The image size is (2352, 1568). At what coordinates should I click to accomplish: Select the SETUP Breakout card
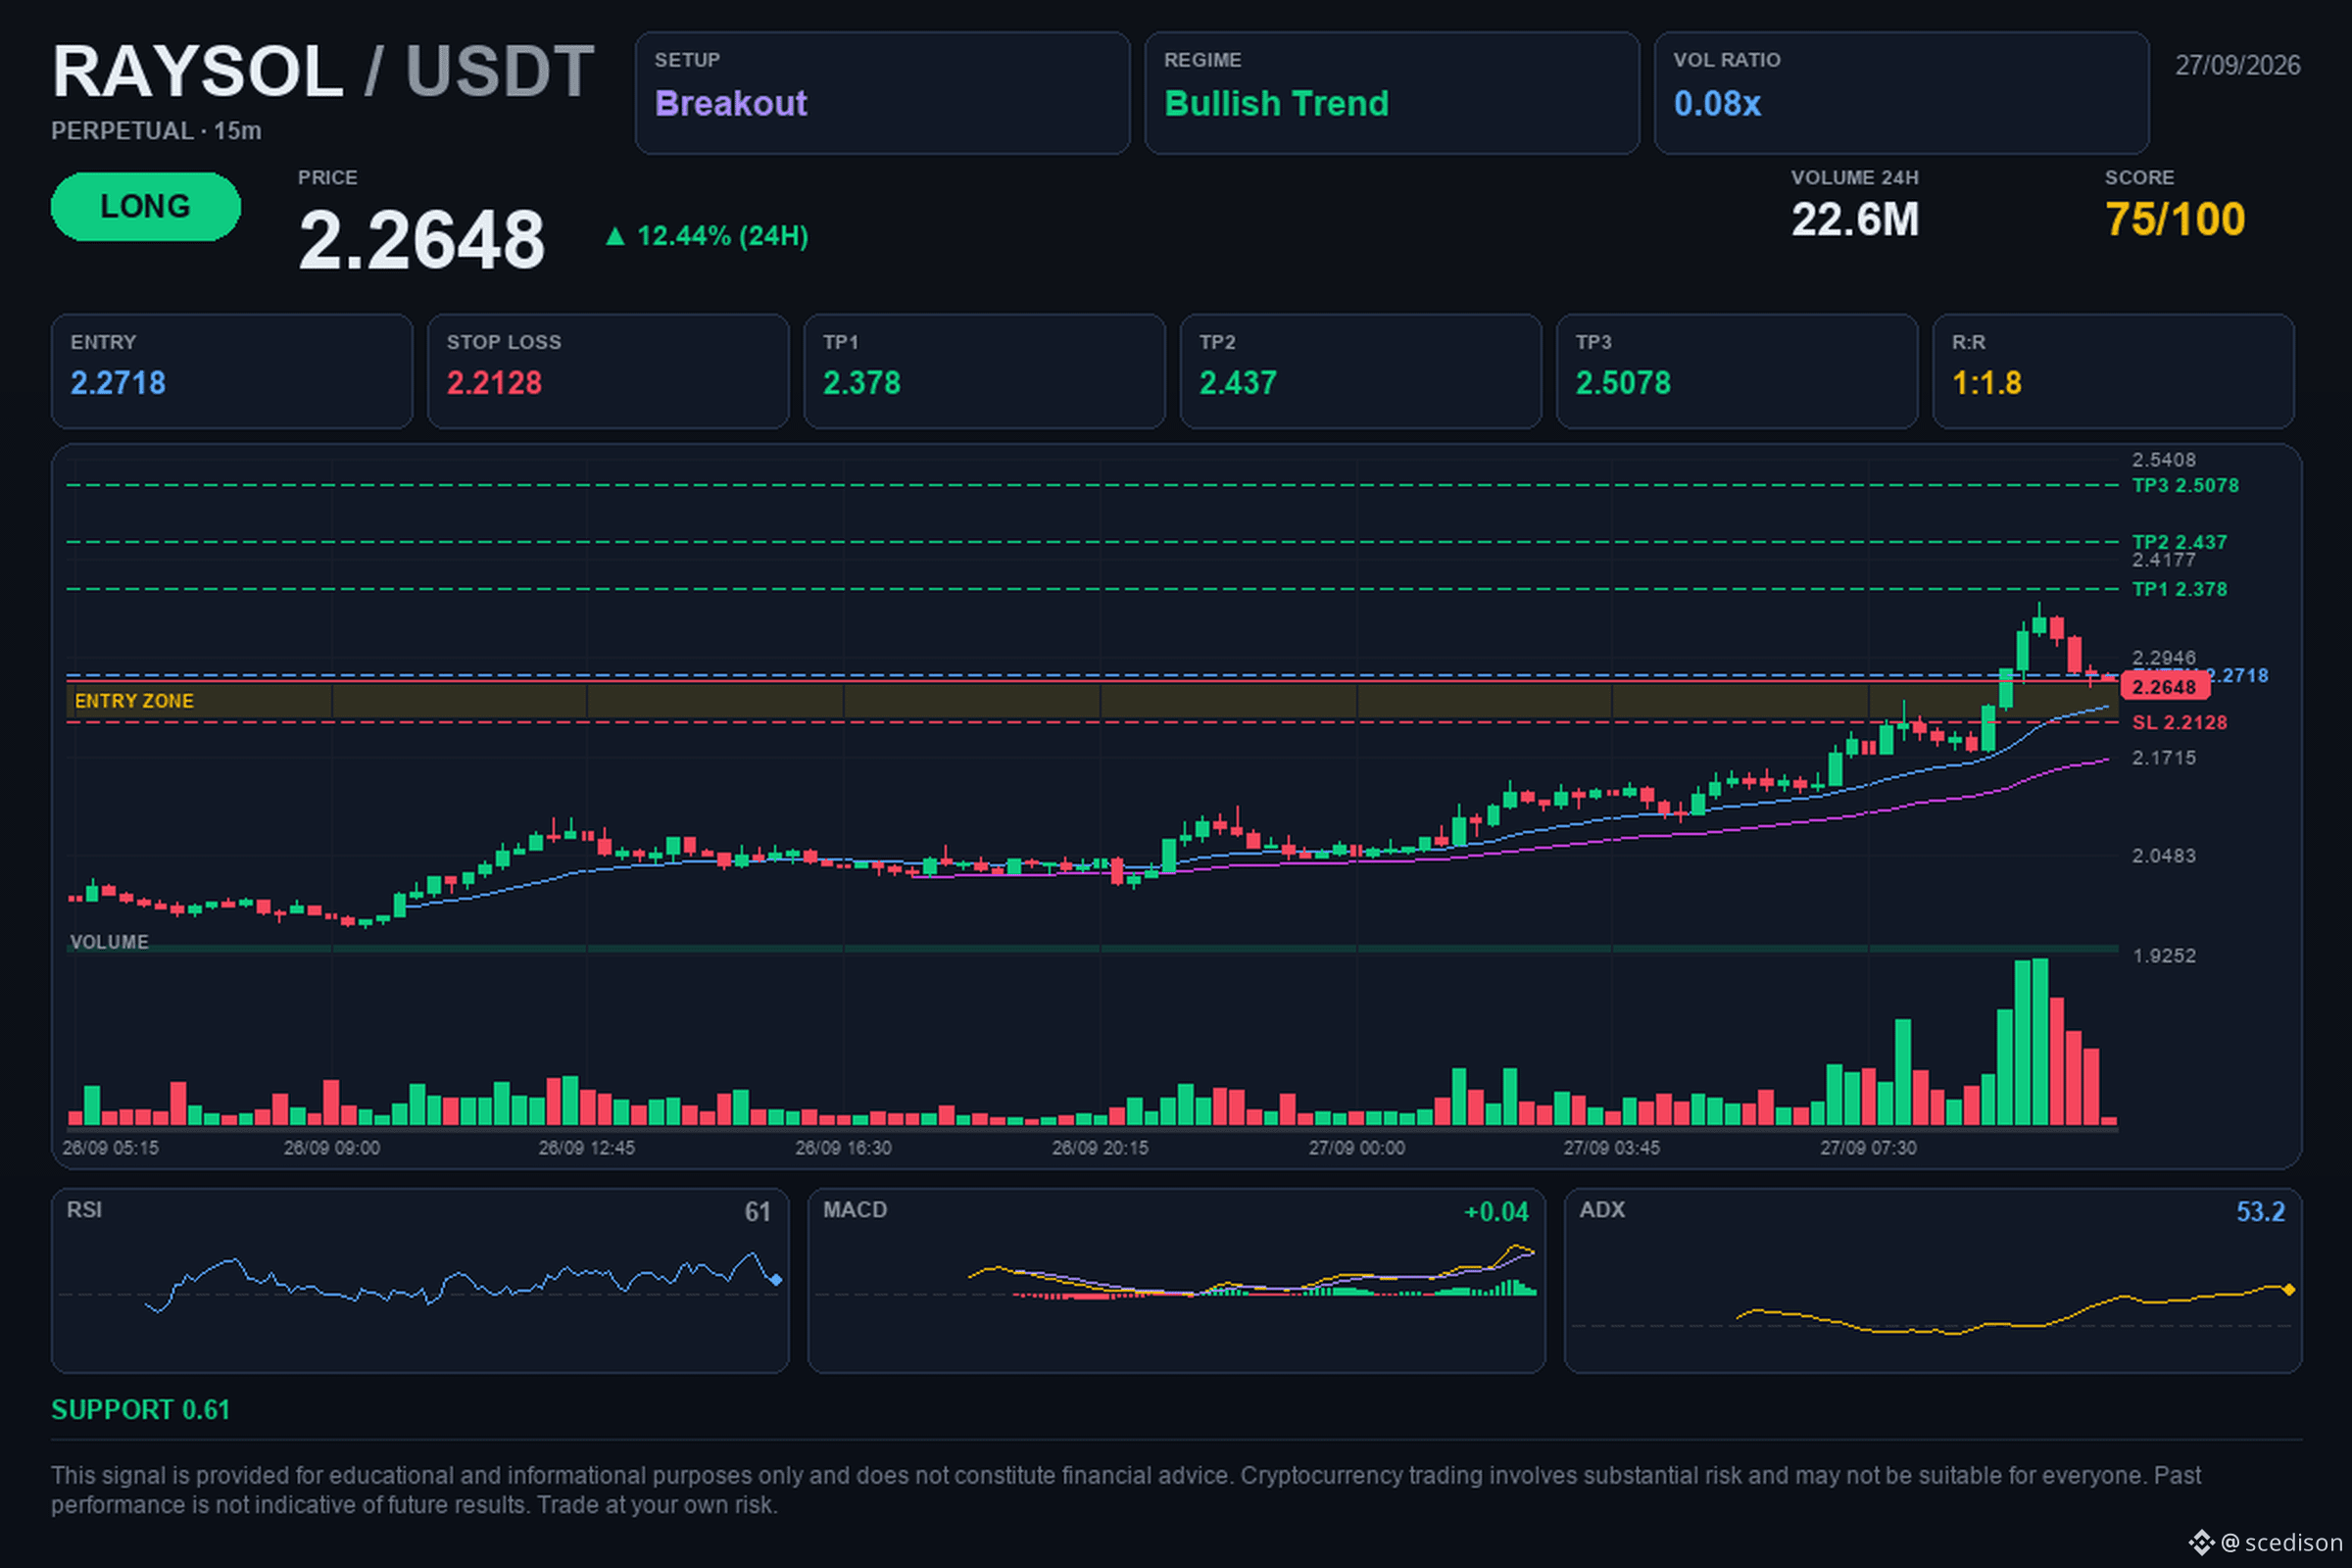click(882, 93)
